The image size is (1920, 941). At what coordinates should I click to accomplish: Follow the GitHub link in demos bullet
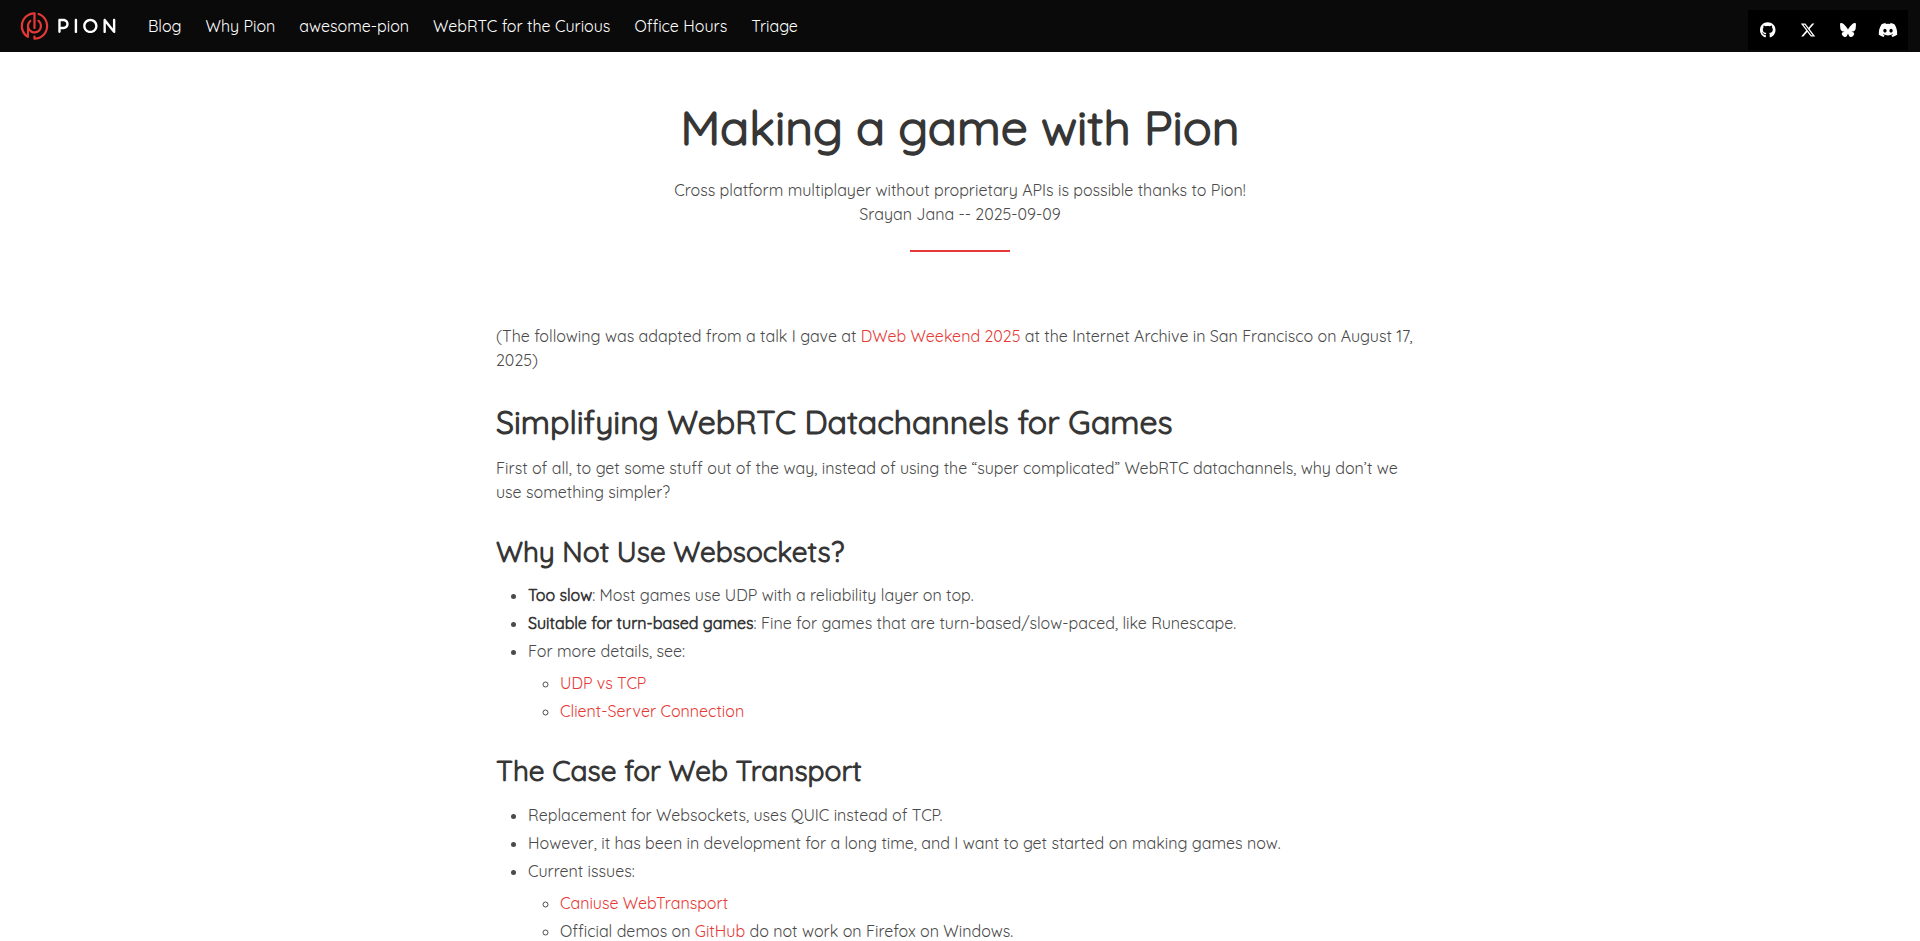coord(720,931)
